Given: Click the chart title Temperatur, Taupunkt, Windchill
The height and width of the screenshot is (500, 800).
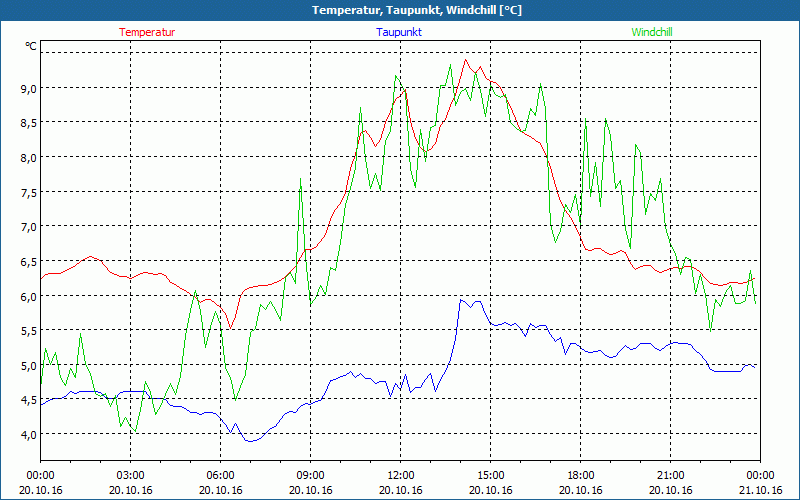Looking at the screenshot, I should pyautogui.click(x=417, y=10).
